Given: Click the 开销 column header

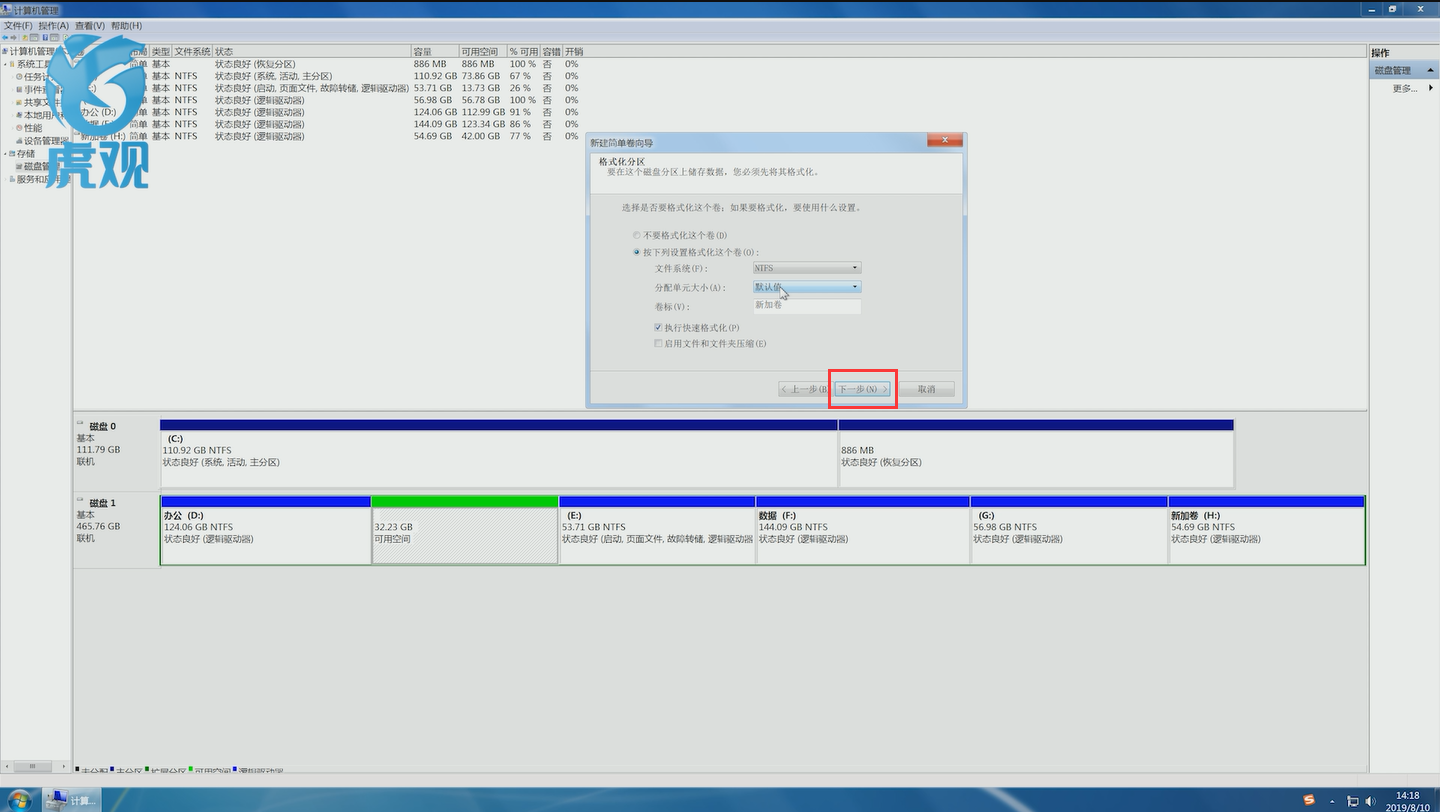Looking at the screenshot, I should pos(574,51).
